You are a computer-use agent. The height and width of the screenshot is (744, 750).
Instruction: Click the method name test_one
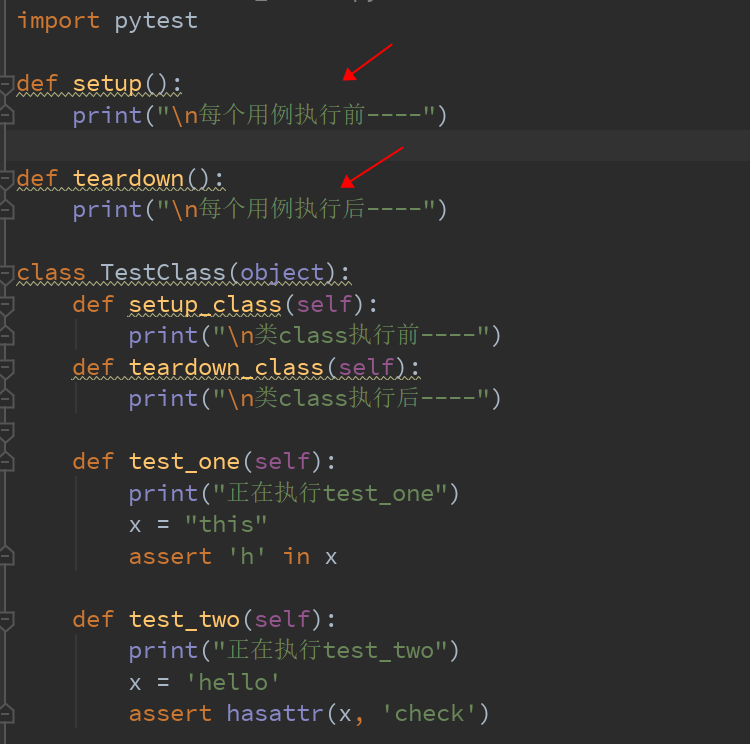184,462
